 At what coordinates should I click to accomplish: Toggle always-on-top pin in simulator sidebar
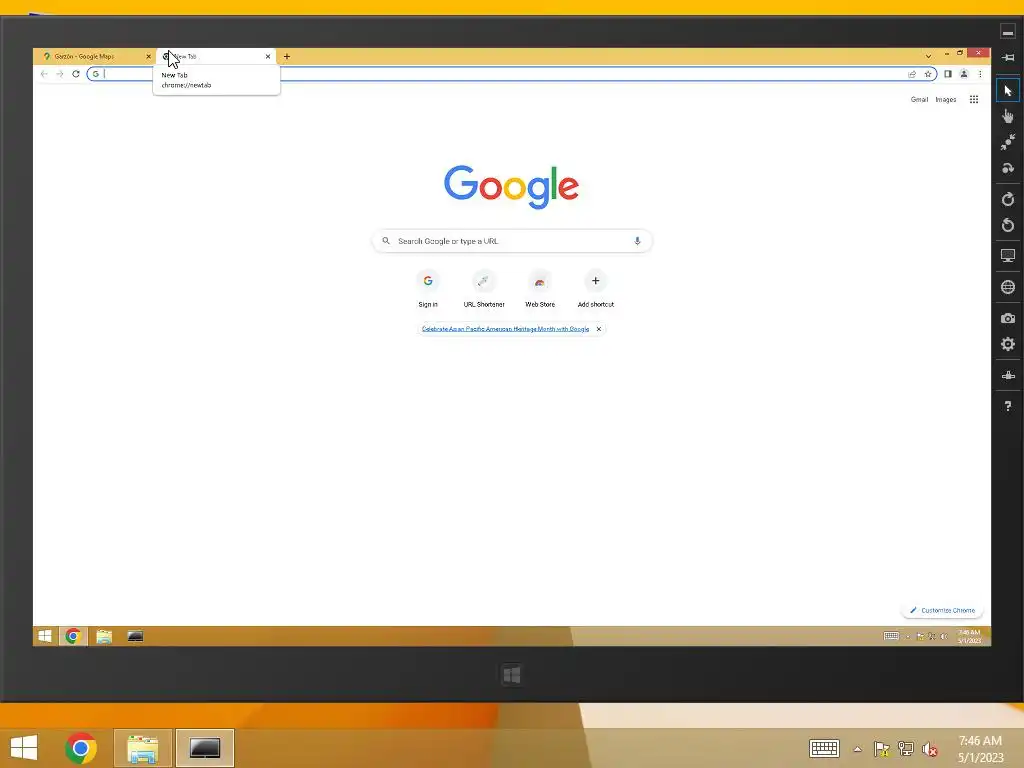1008,57
